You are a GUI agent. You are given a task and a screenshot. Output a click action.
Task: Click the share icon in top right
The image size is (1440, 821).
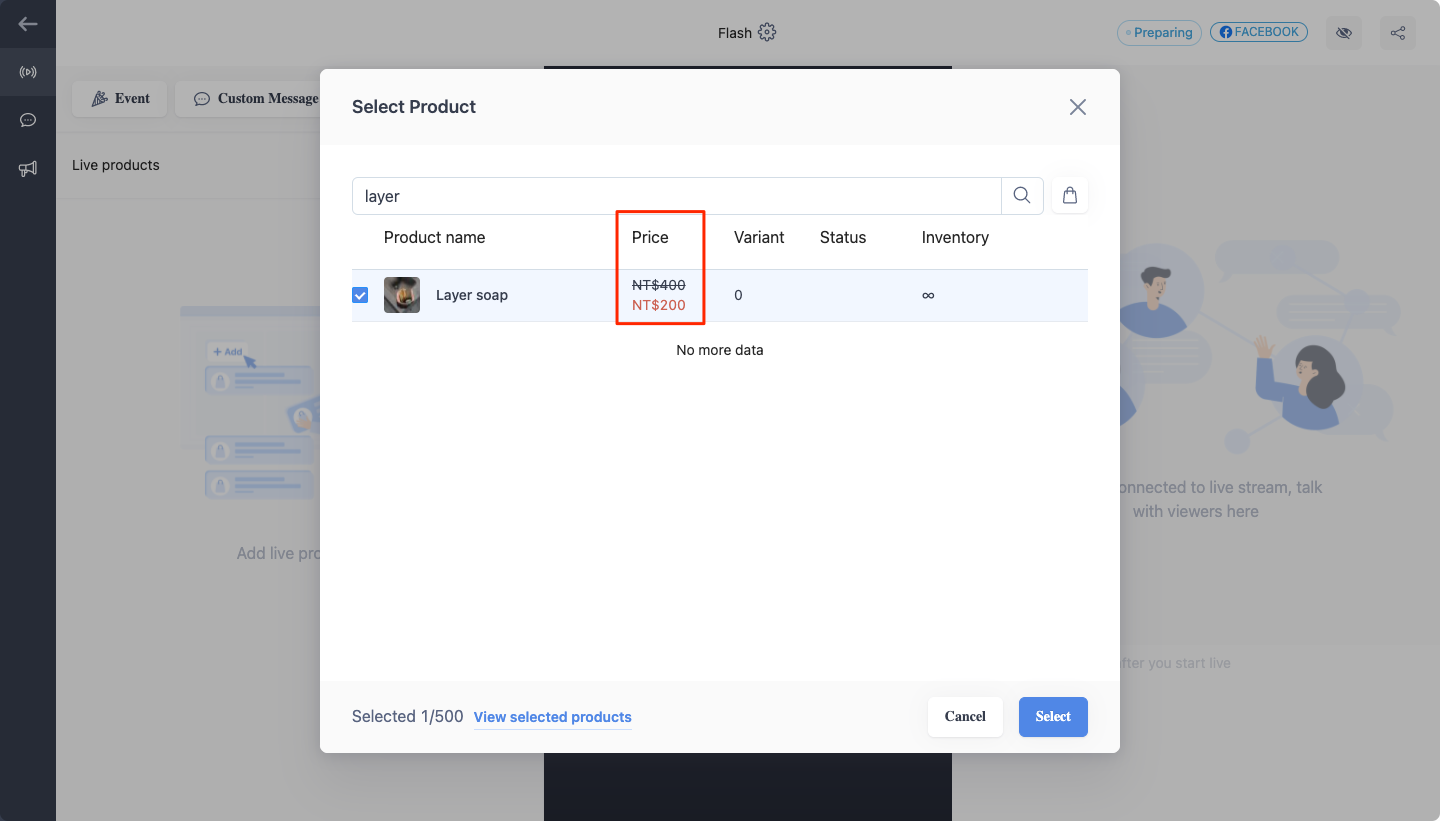click(x=1398, y=33)
